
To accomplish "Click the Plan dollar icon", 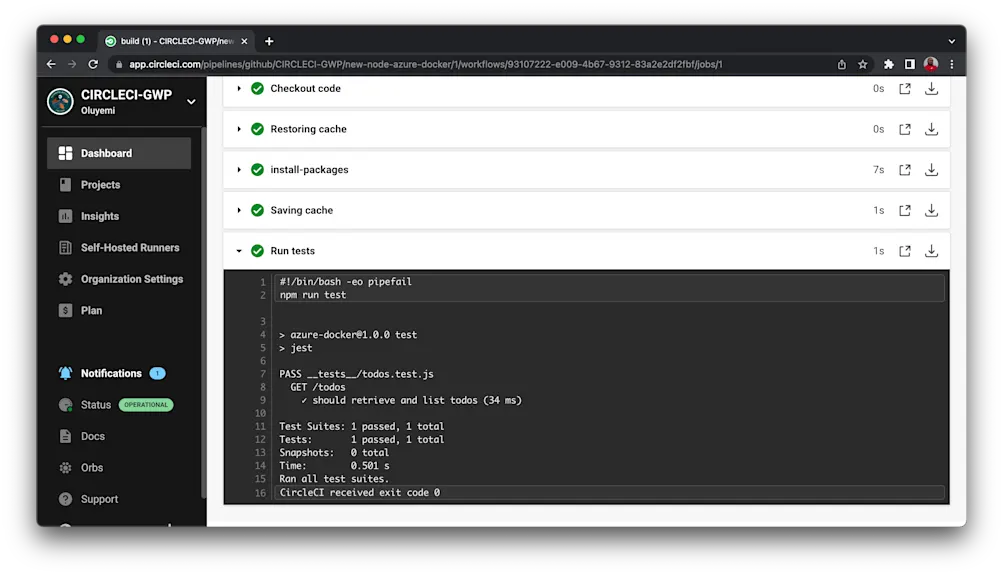I will 65,310.
